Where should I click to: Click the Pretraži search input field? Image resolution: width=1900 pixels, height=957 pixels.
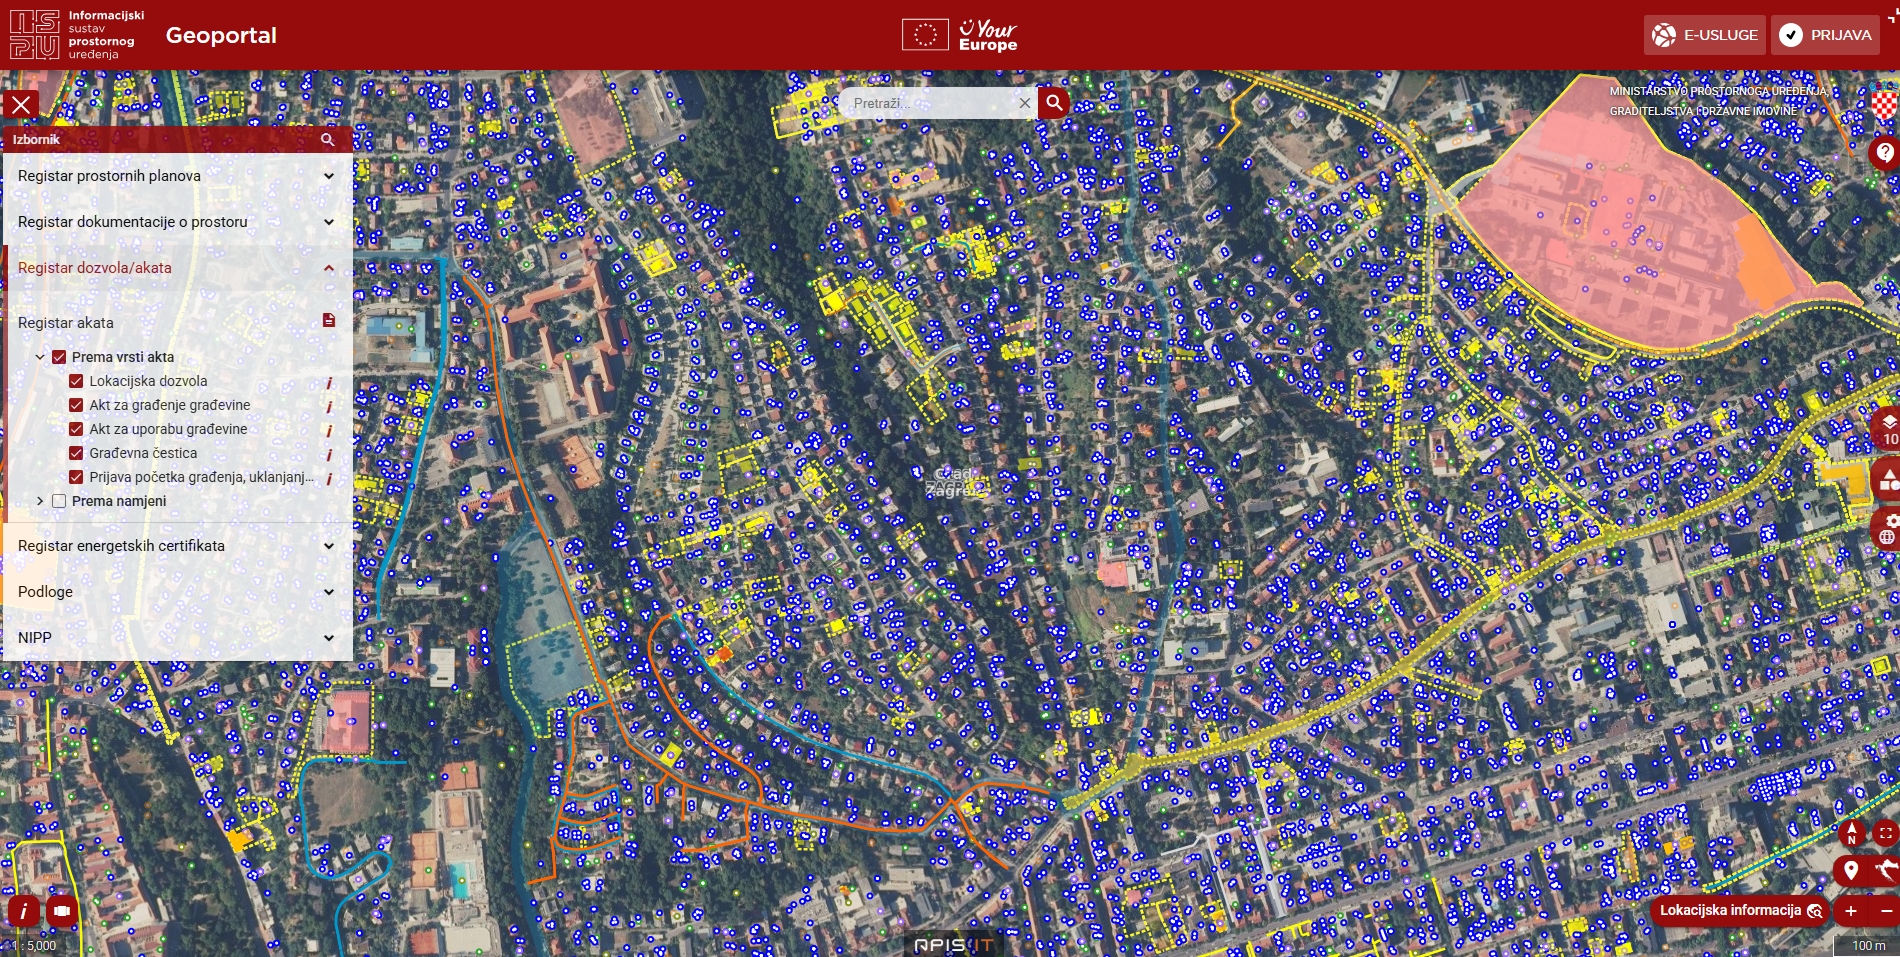tap(930, 103)
